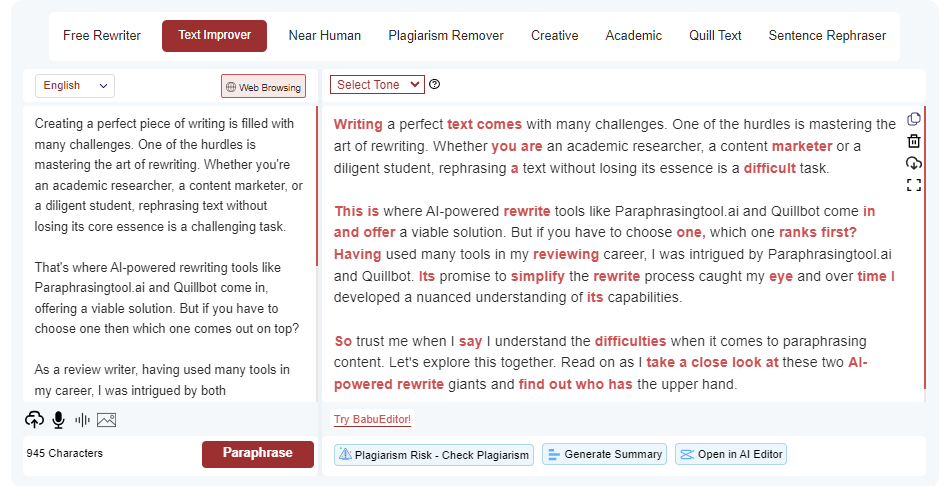Expand output to fullscreen view
This screenshot has width=946, height=486.
tap(913, 185)
